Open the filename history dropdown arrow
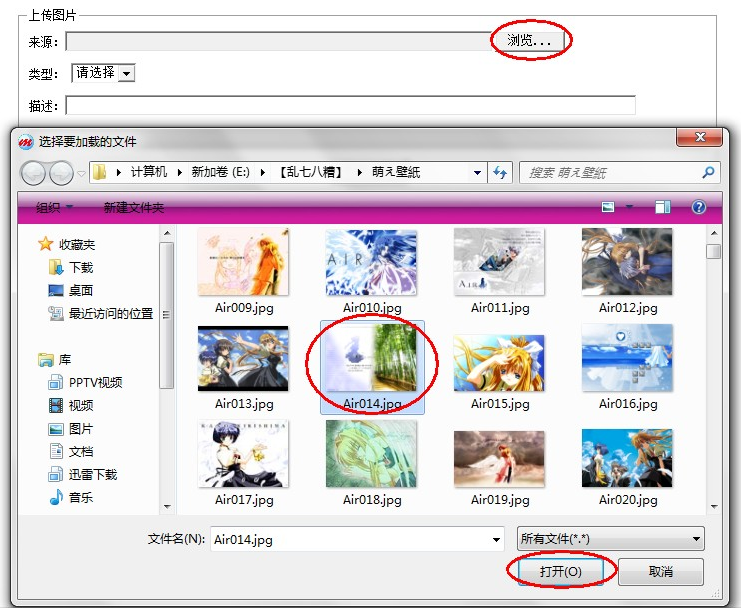This screenshot has width=741, height=608. [x=496, y=539]
